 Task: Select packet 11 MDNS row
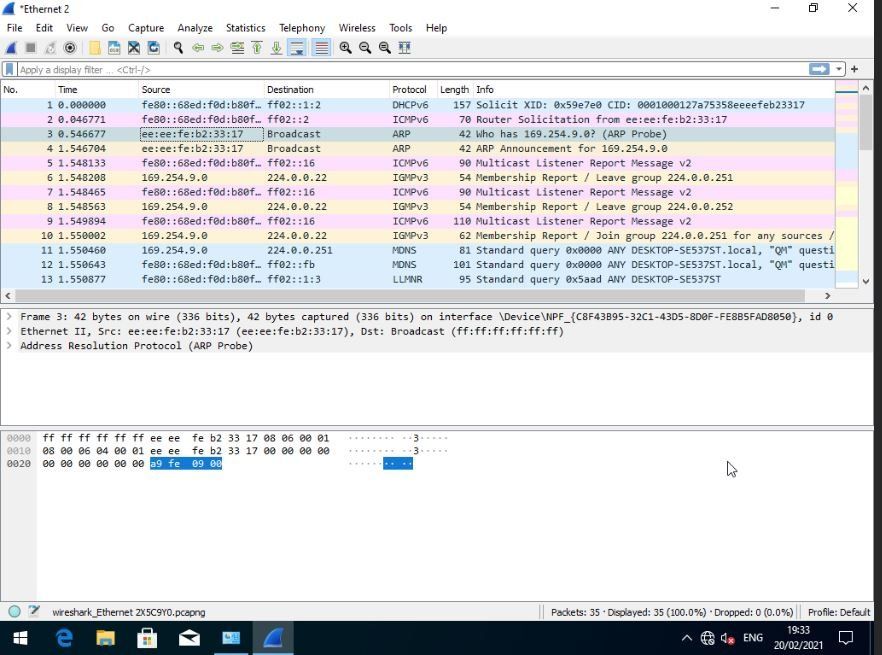(x=417, y=250)
